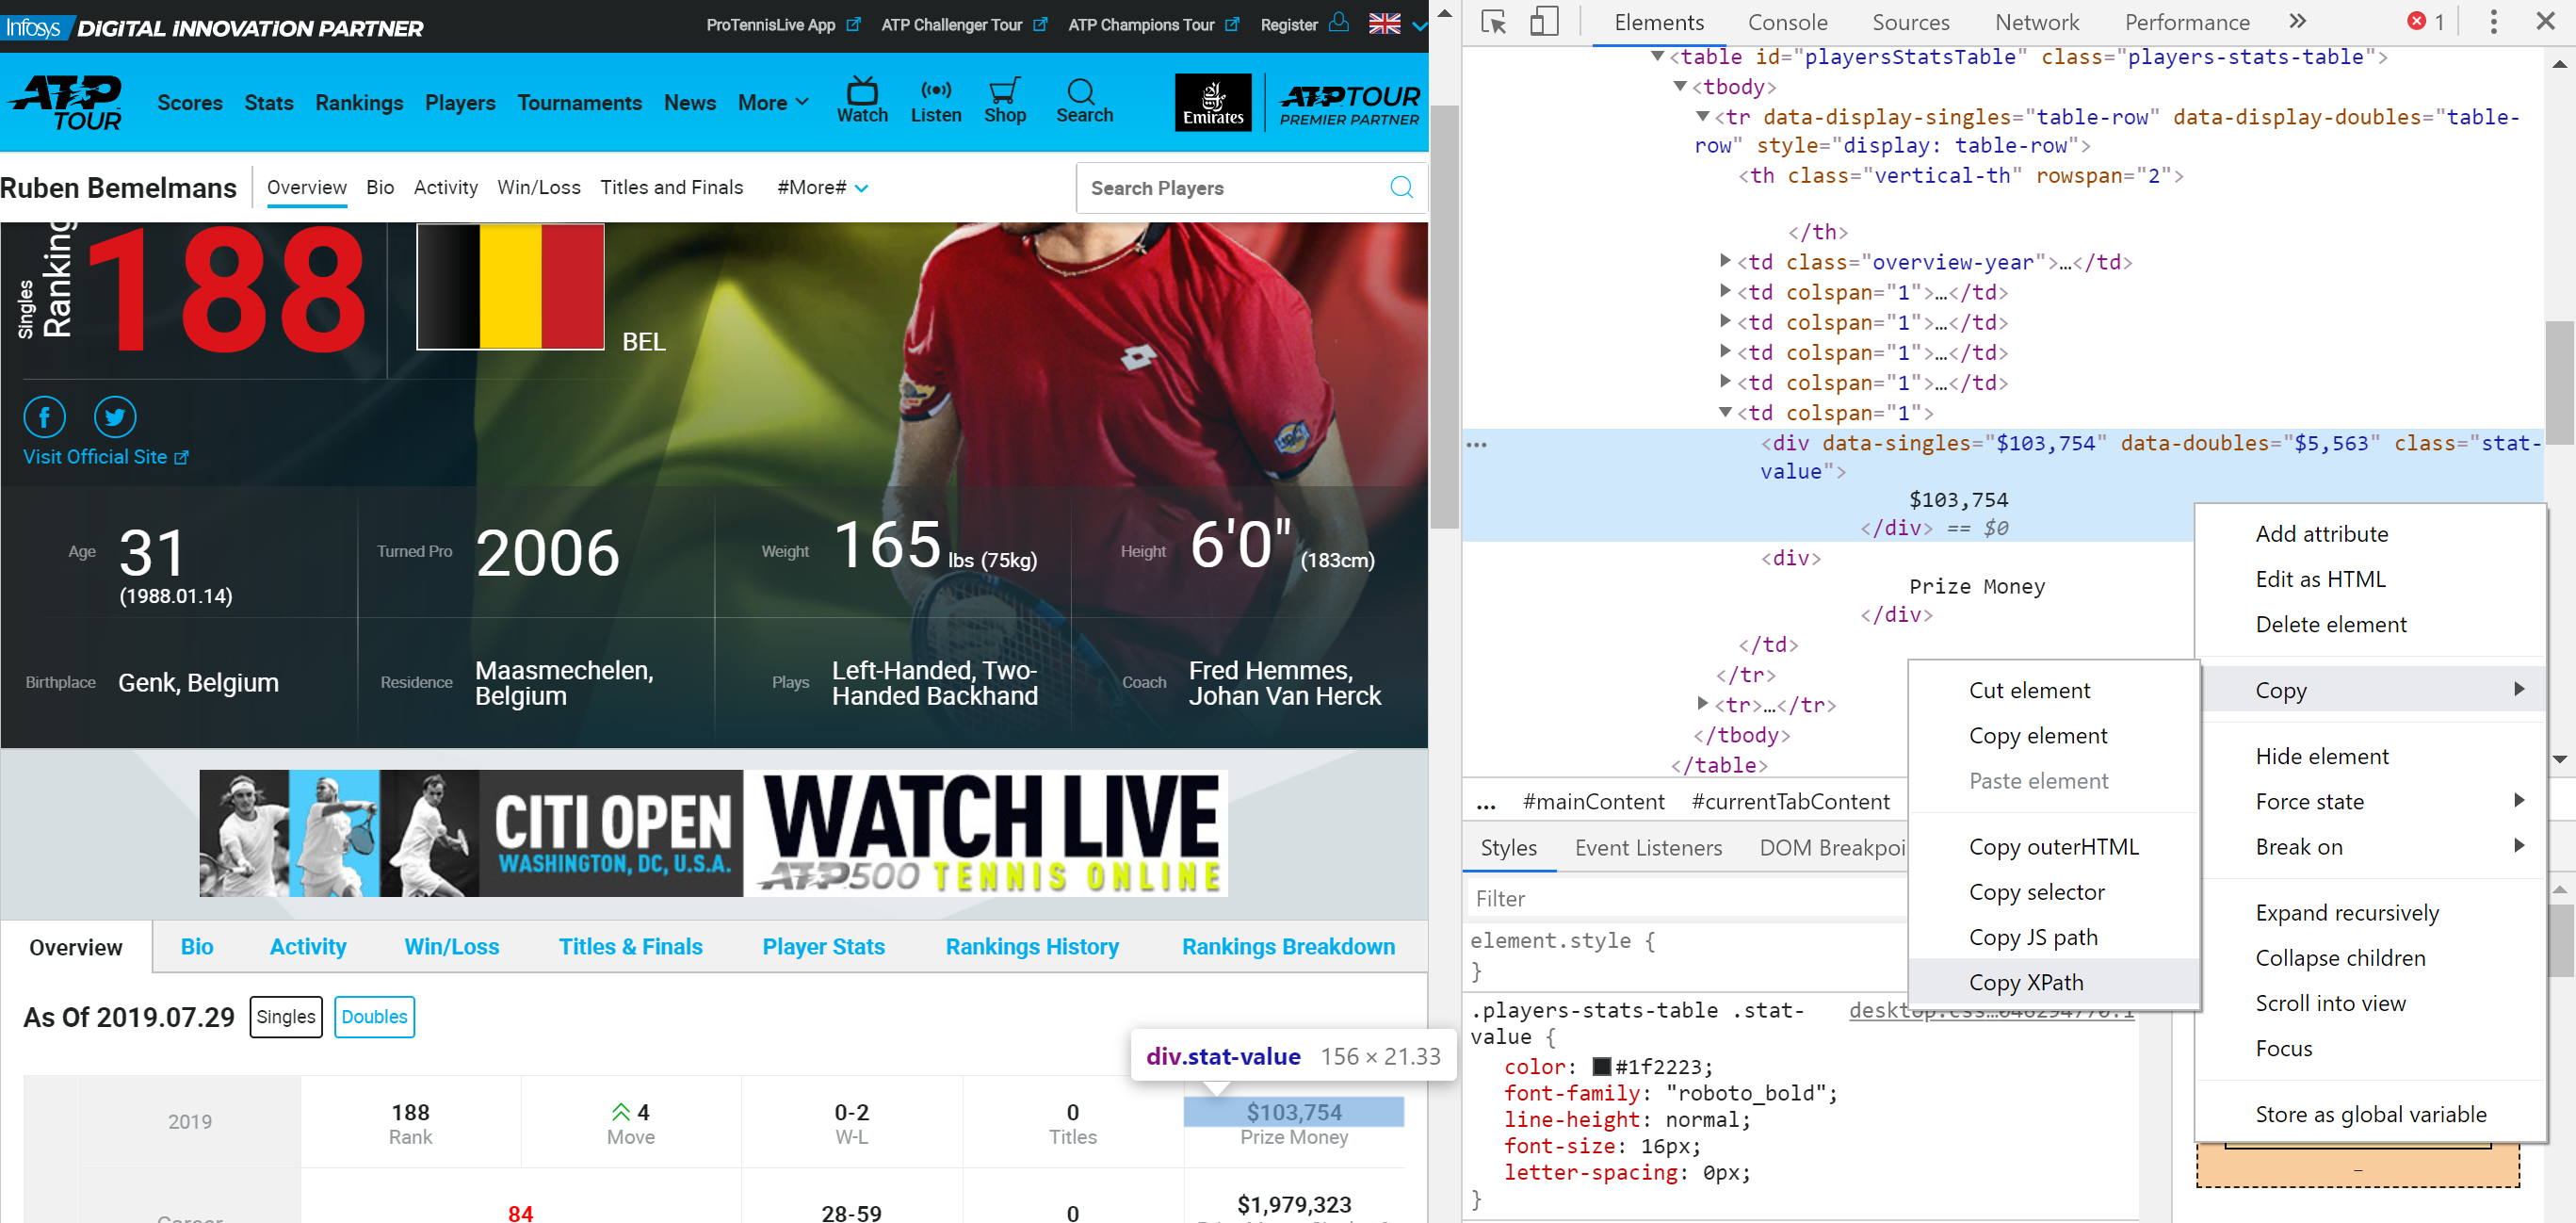Expand the overview-year td node

click(x=1725, y=261)
